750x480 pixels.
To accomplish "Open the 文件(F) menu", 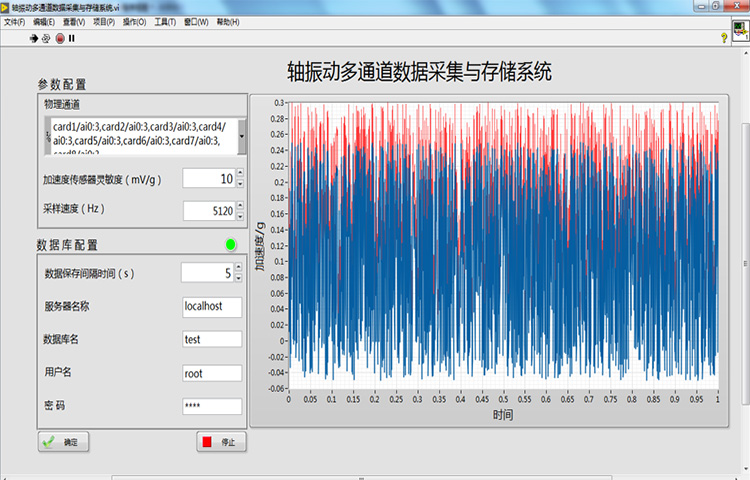I will point(14,21).
